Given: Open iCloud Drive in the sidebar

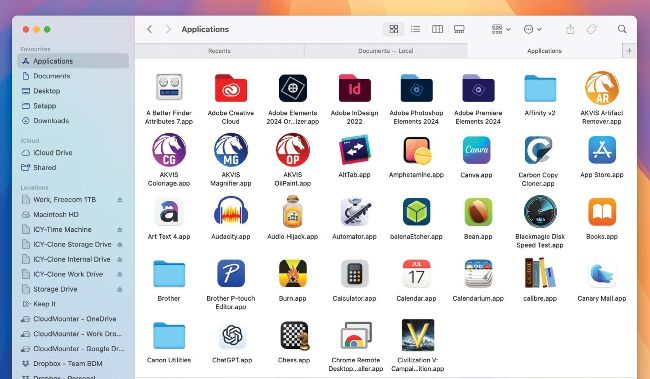Looking at the screenshot, I should pyautogui.click(x=73, y=153).
